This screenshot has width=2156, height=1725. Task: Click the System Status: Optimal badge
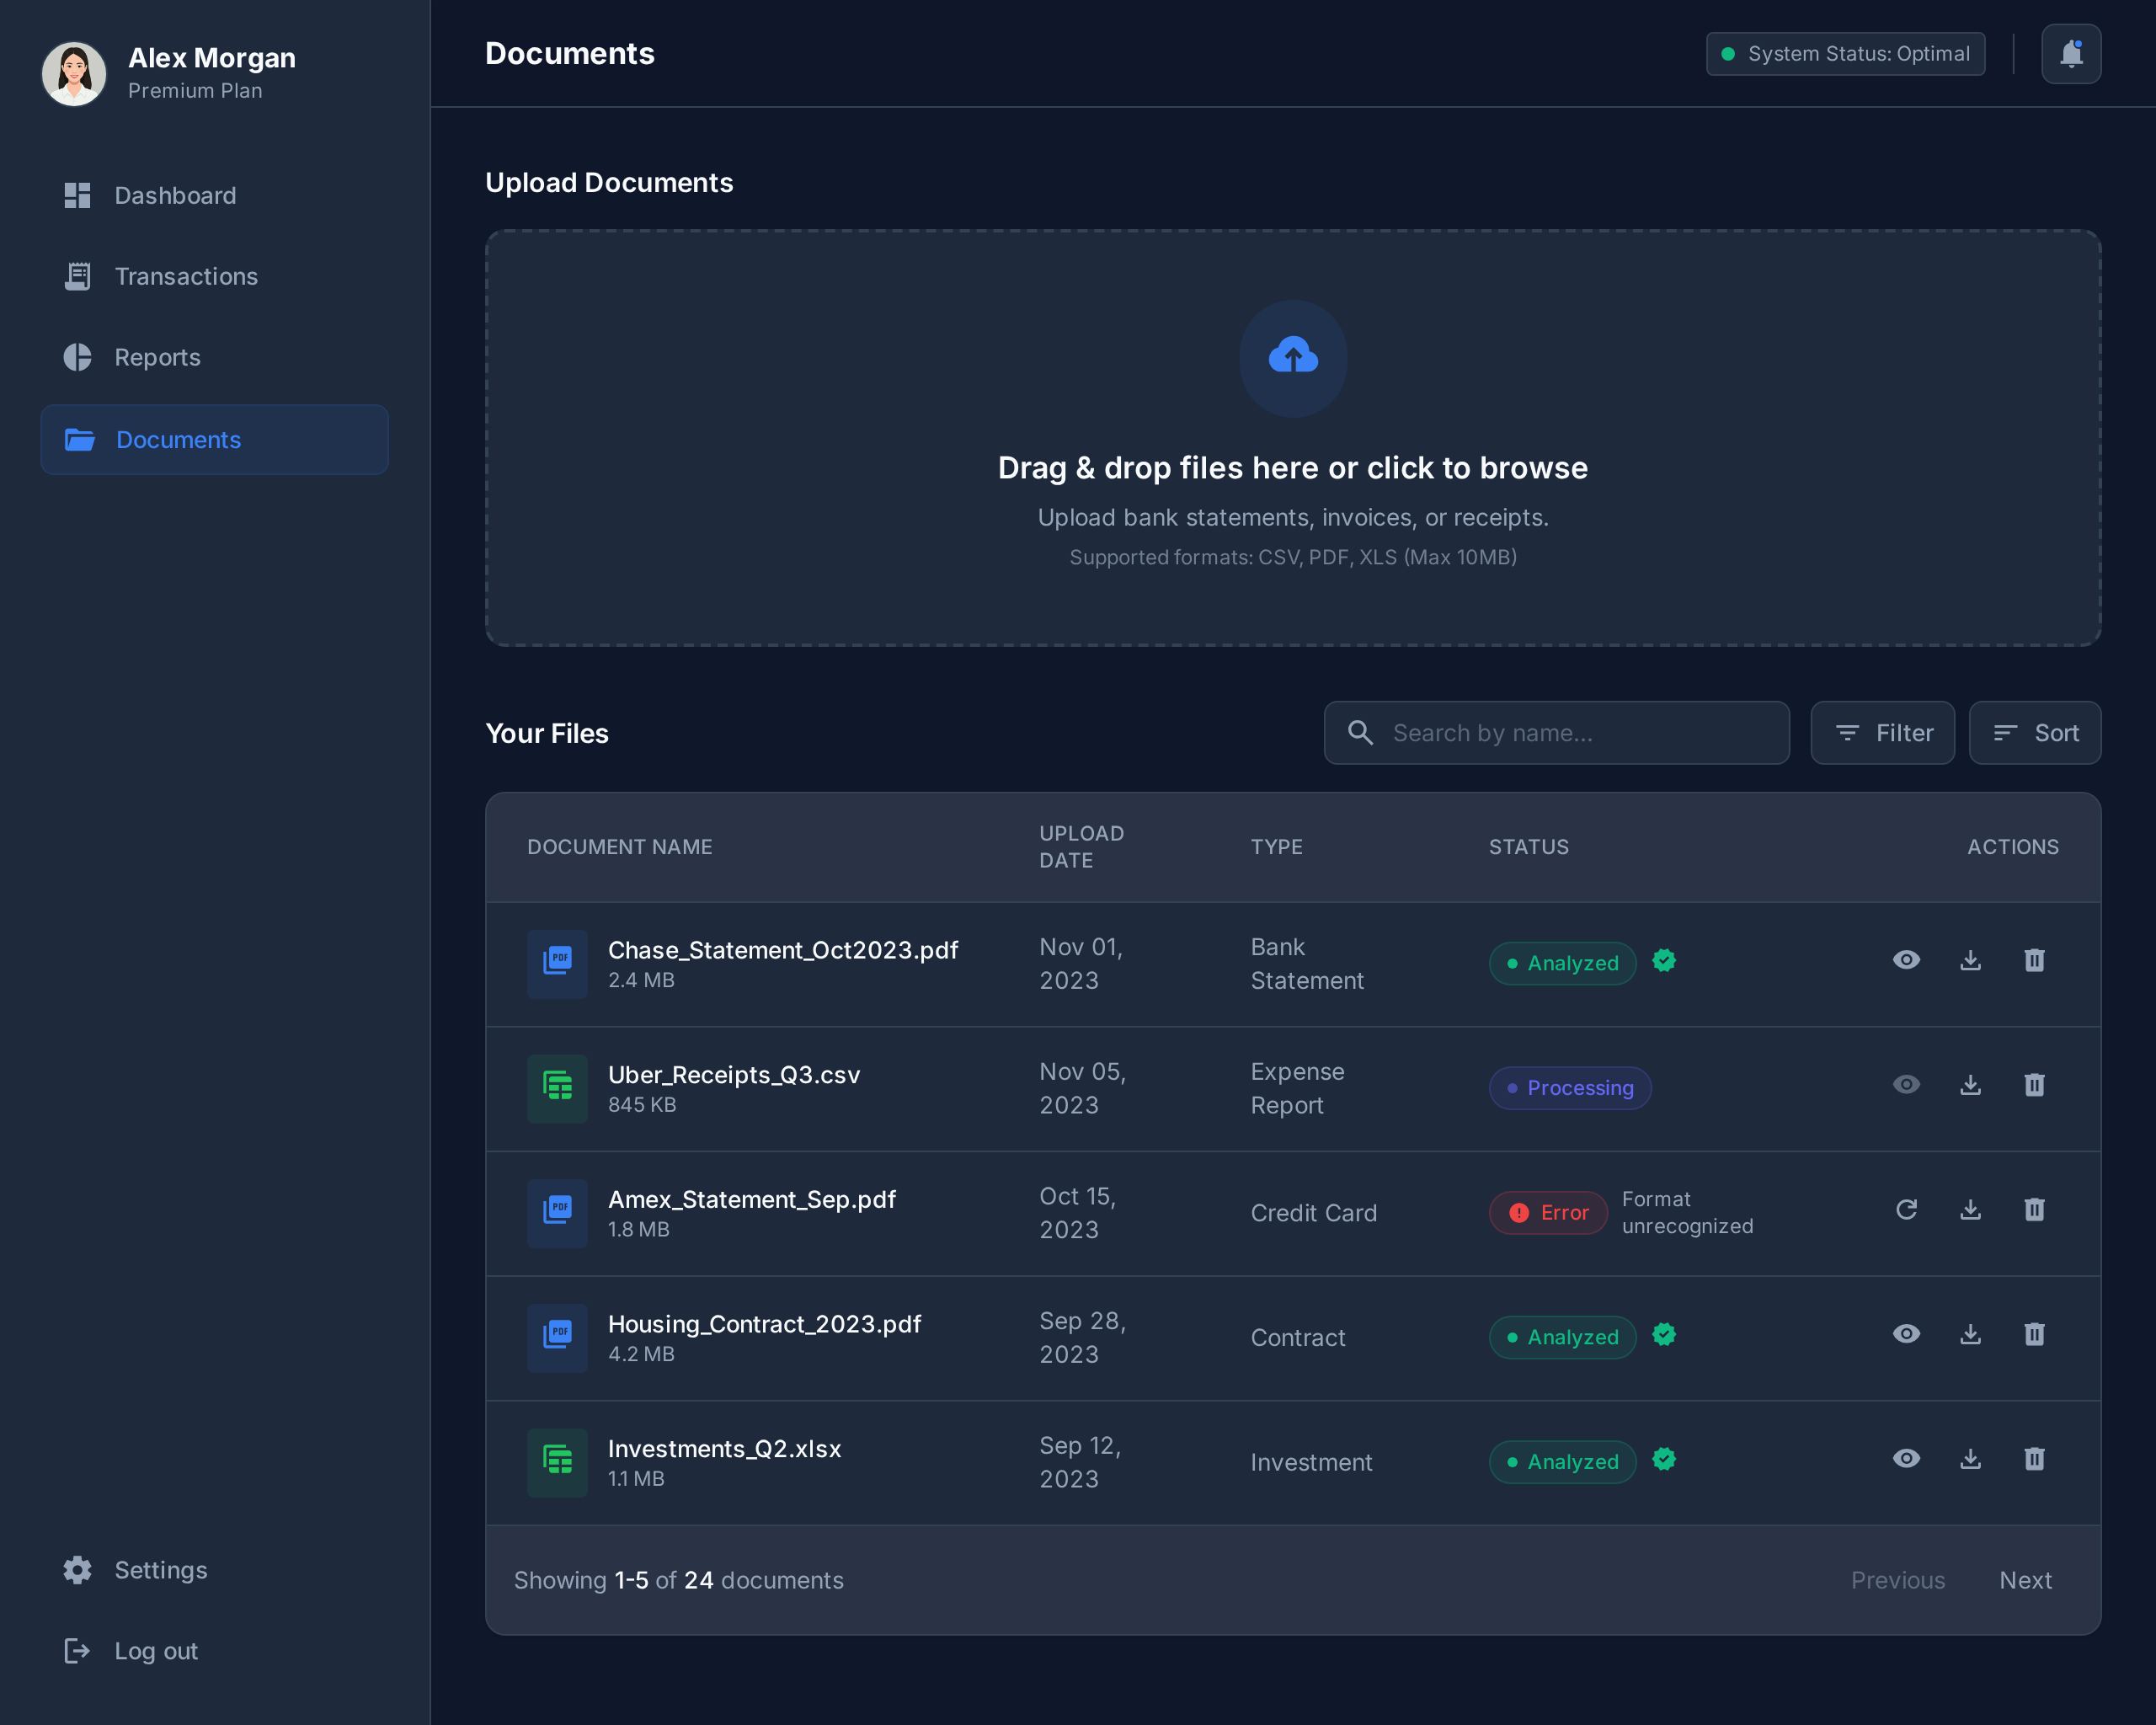pos(1845,54)
